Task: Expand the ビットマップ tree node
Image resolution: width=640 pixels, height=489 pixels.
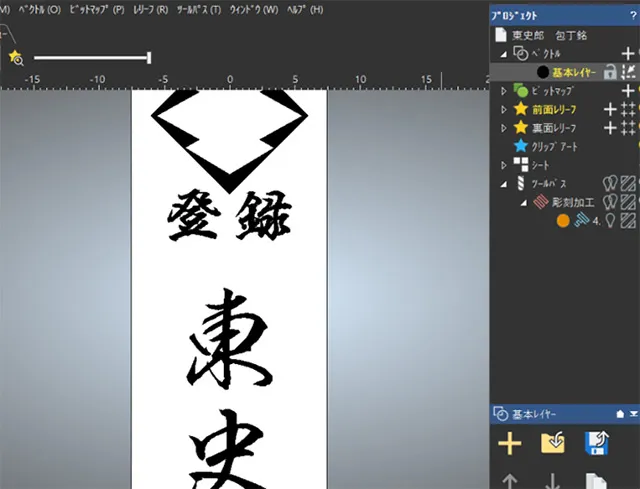Action: click(504, 91)
